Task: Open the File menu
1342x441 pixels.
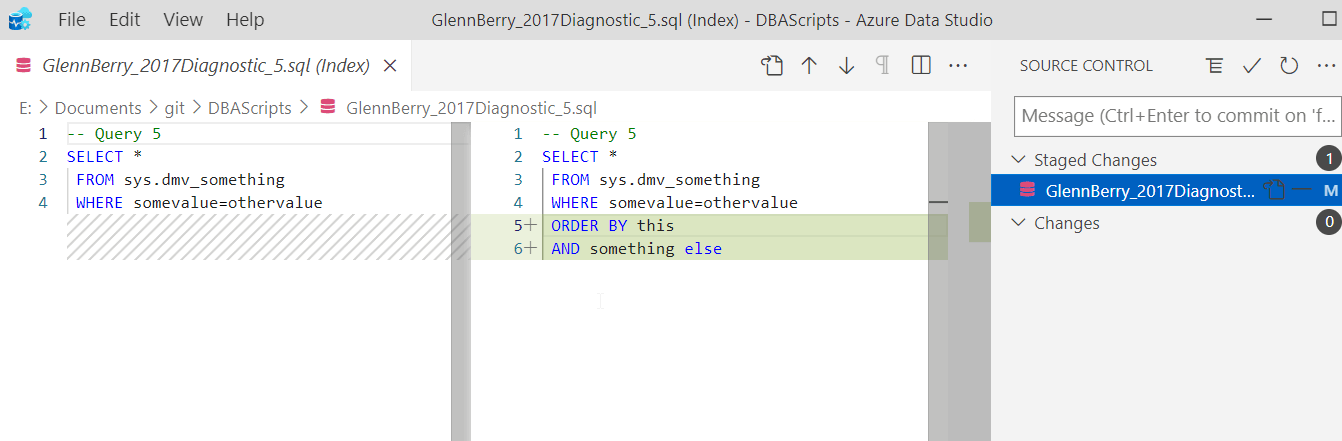Action: pyautogui.click(x=71, y=20)
